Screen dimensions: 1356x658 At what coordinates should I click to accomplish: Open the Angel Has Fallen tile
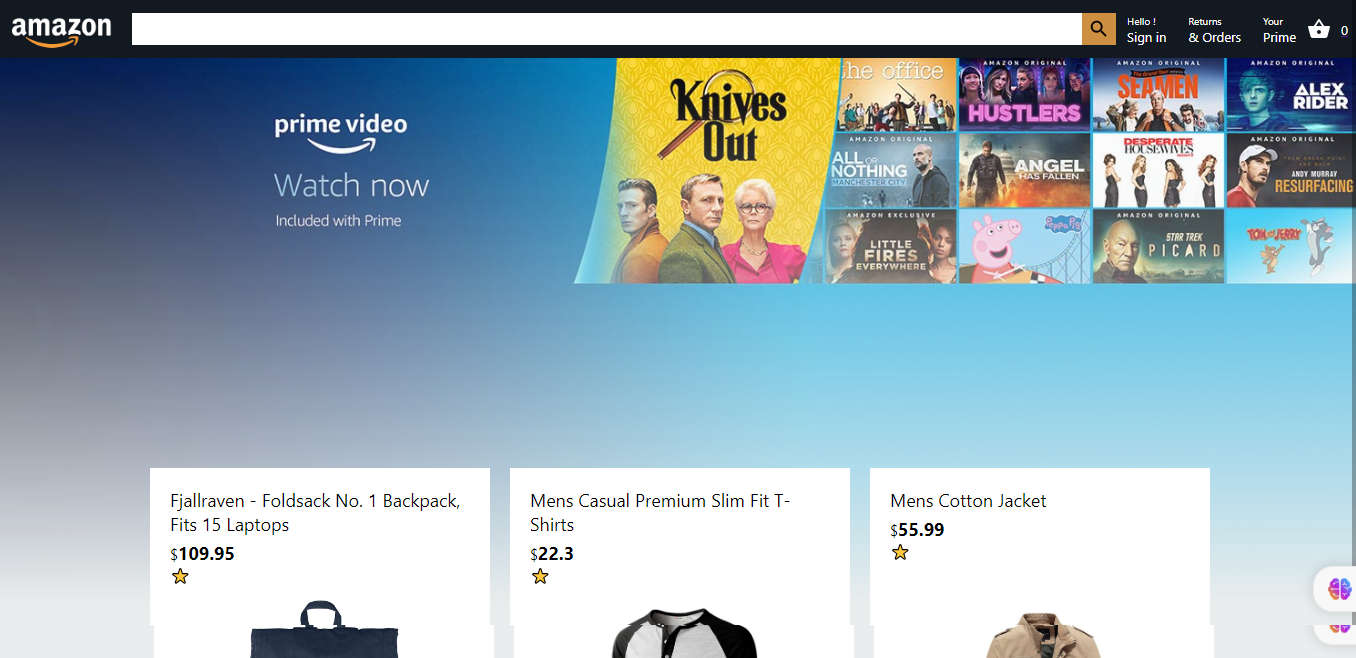[1024, 170]
